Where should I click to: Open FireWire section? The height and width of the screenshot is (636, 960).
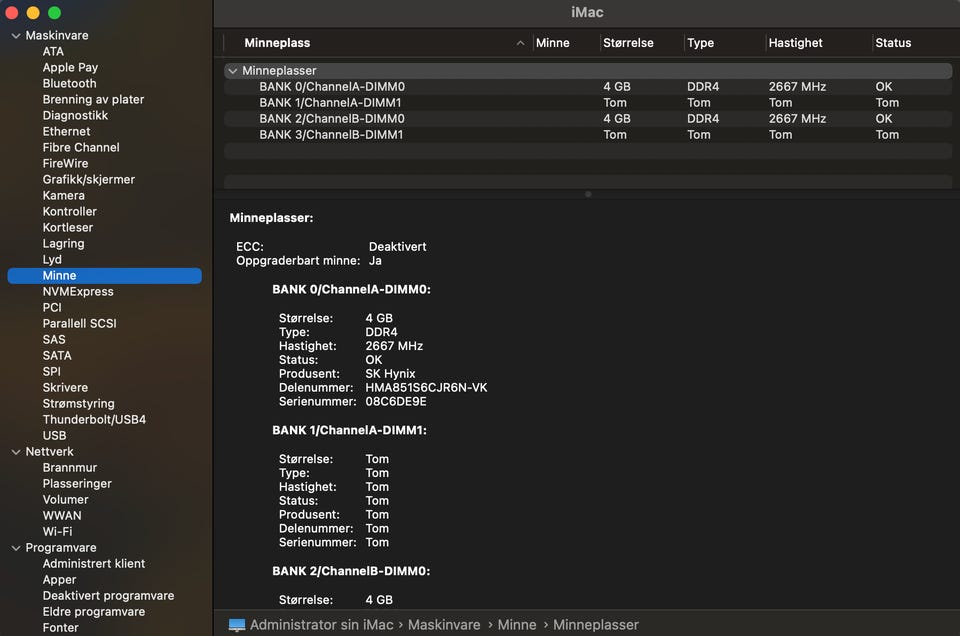(x=66, y=163)
